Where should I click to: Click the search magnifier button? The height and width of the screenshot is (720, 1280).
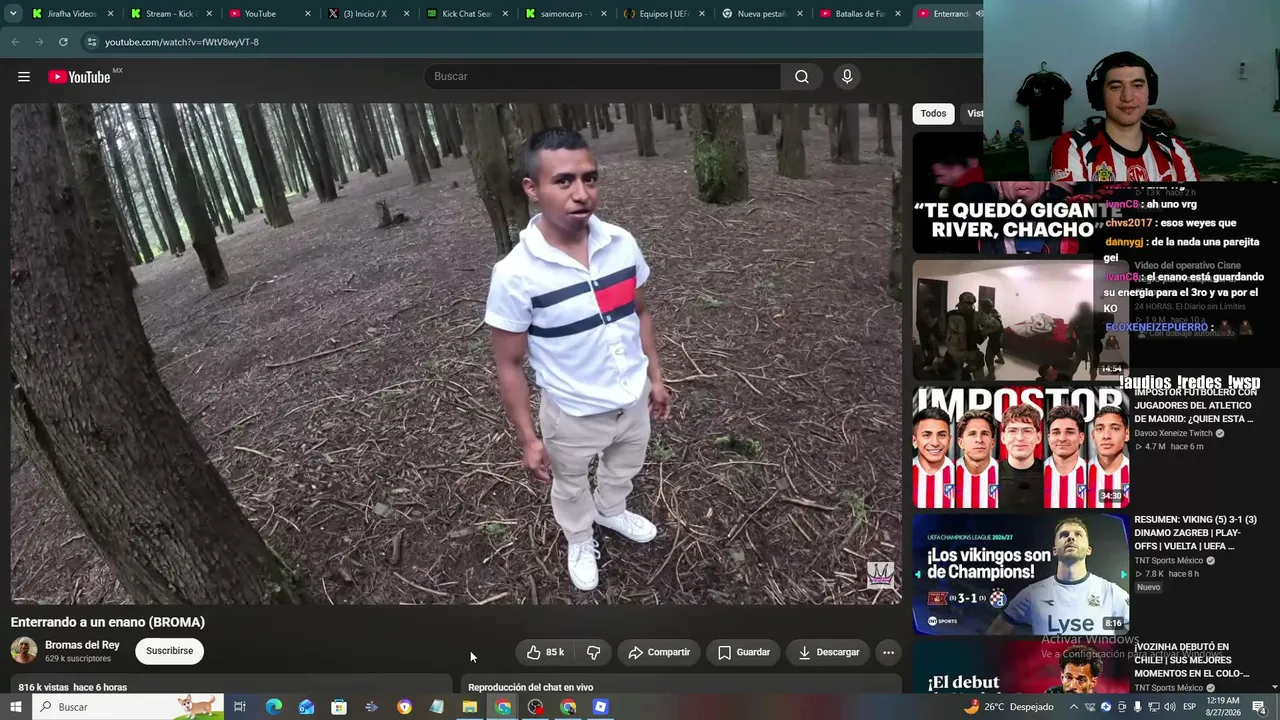point(802,77)
